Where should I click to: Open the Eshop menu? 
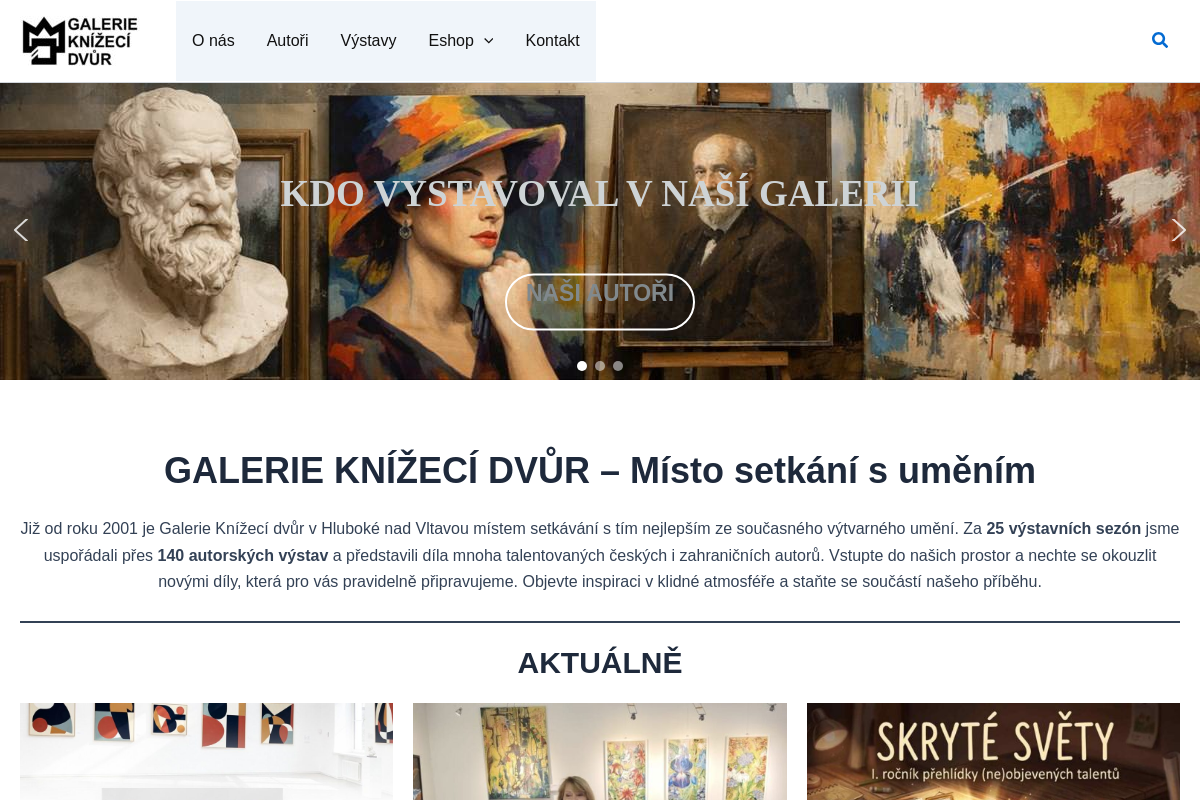(x=450, y=41)
